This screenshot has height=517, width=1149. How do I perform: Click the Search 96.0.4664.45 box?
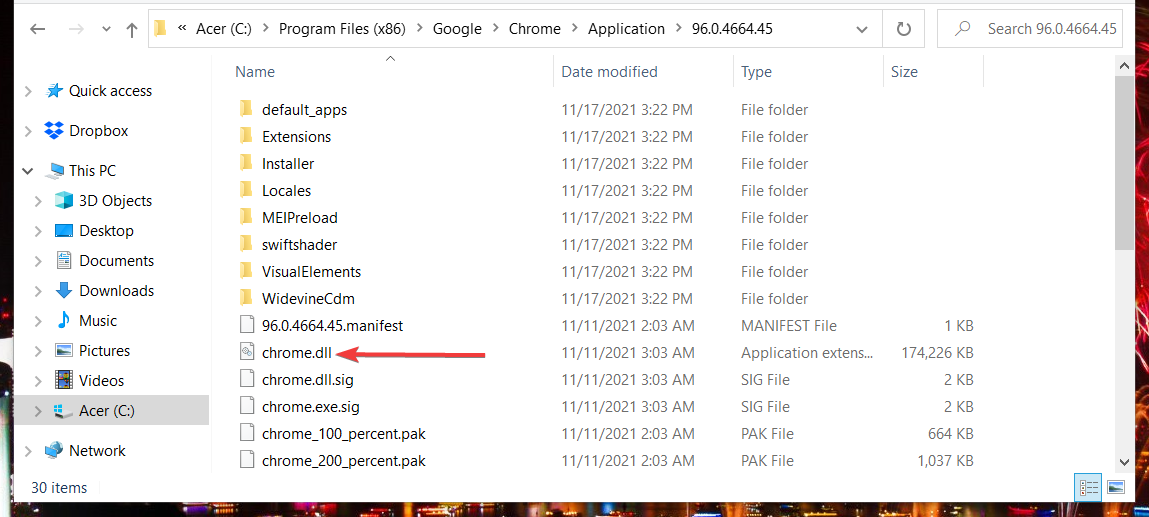point(1030,29)
